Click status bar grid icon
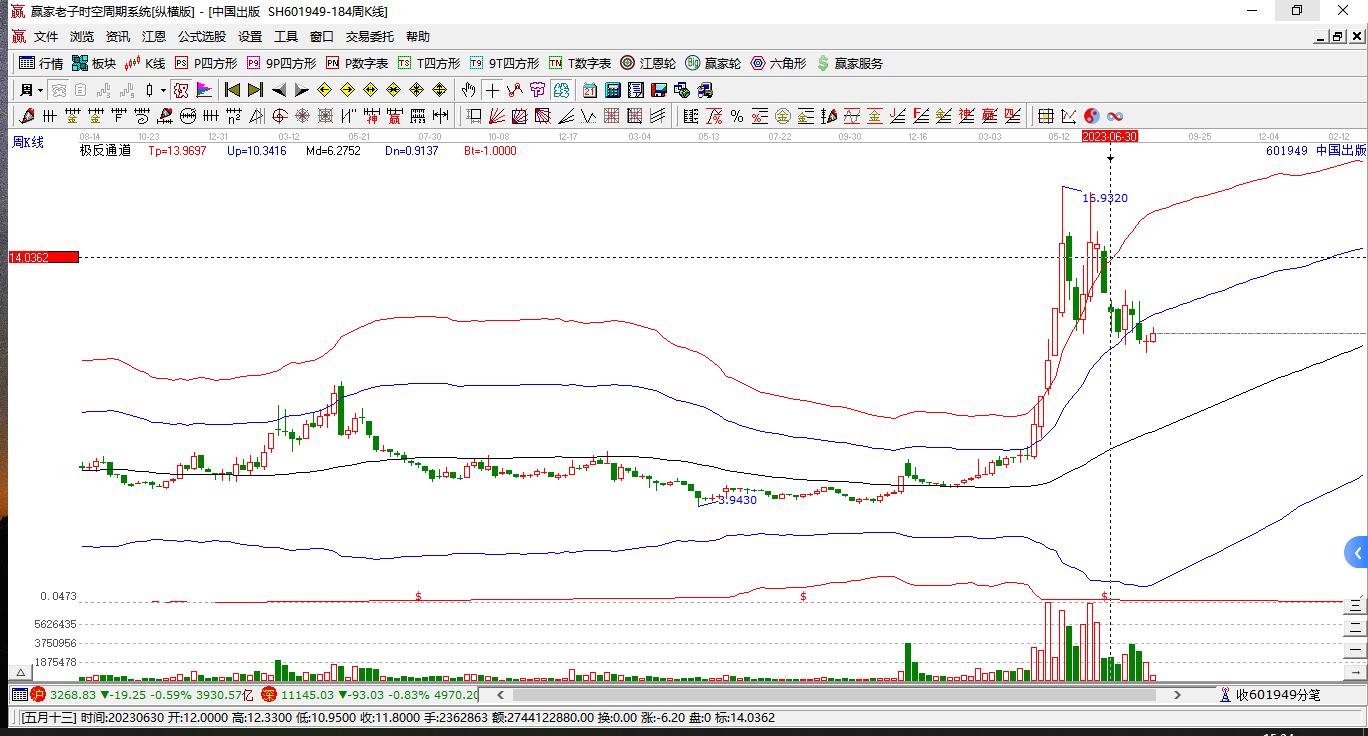Screen dimensions: 1368x736 pos(19,695)
